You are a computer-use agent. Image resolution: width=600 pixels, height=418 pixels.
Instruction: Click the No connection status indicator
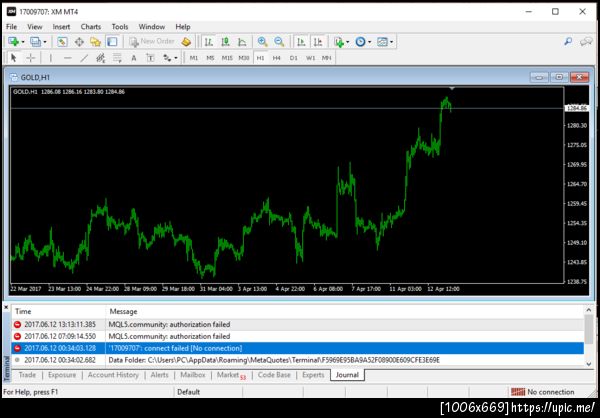(x=543, y=392)
